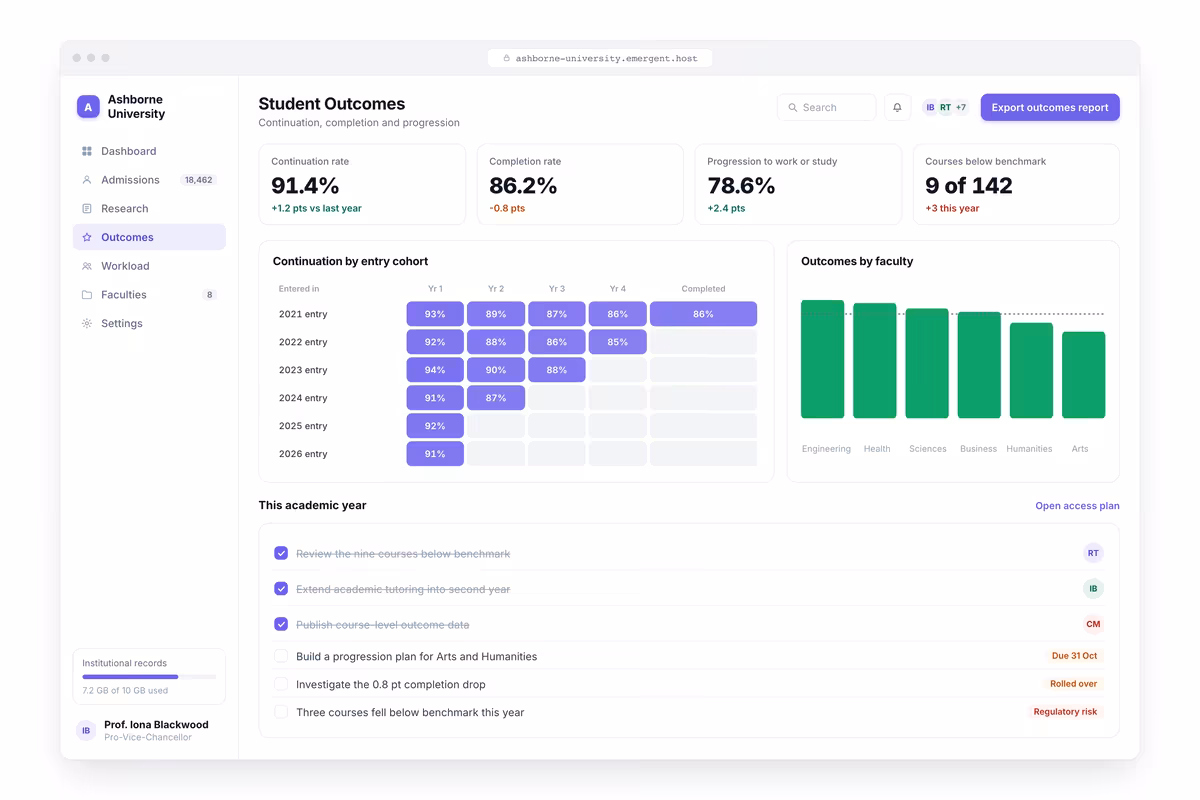Click the Engineering bar in faculty chart
The image size is (1200, 800).
pyautogui.click(x=823, y=359)
